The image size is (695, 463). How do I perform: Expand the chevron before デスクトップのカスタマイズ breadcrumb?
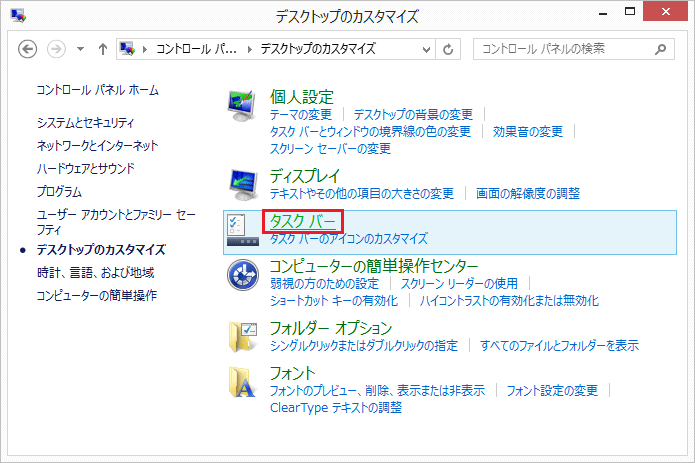(250, 49)
